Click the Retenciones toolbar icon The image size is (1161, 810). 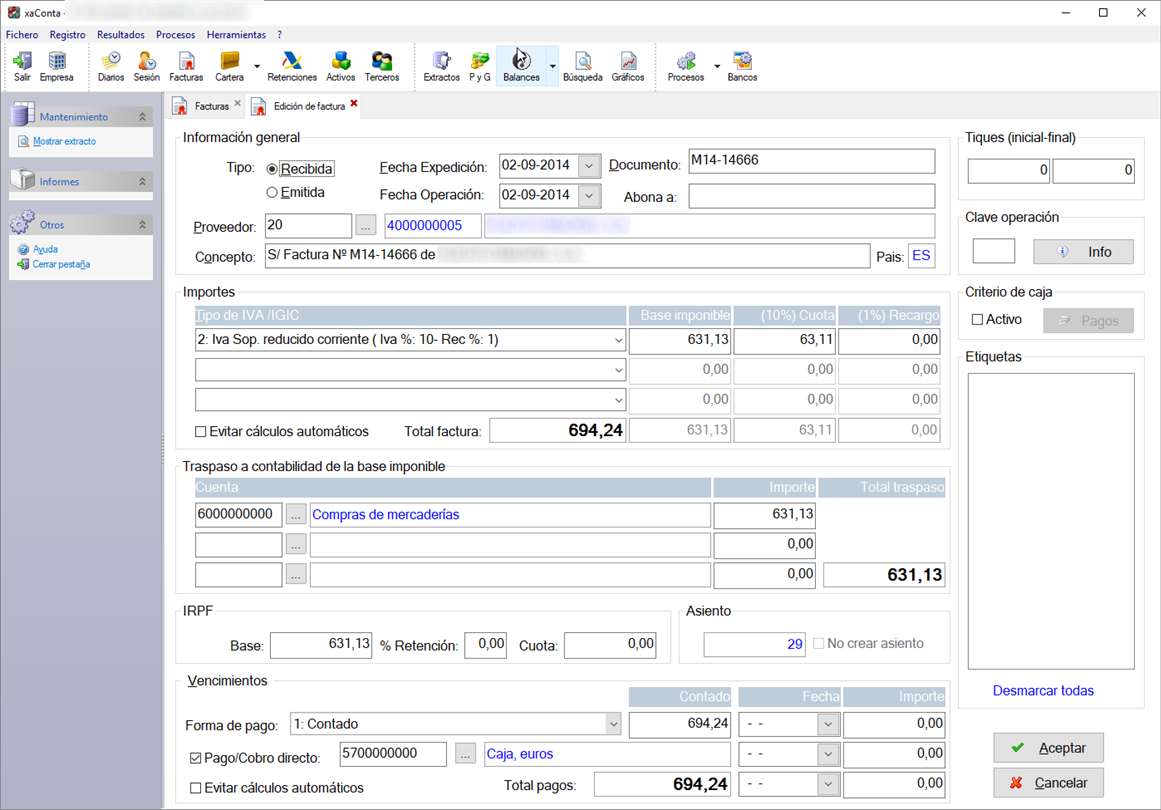[x=292, y=66]
